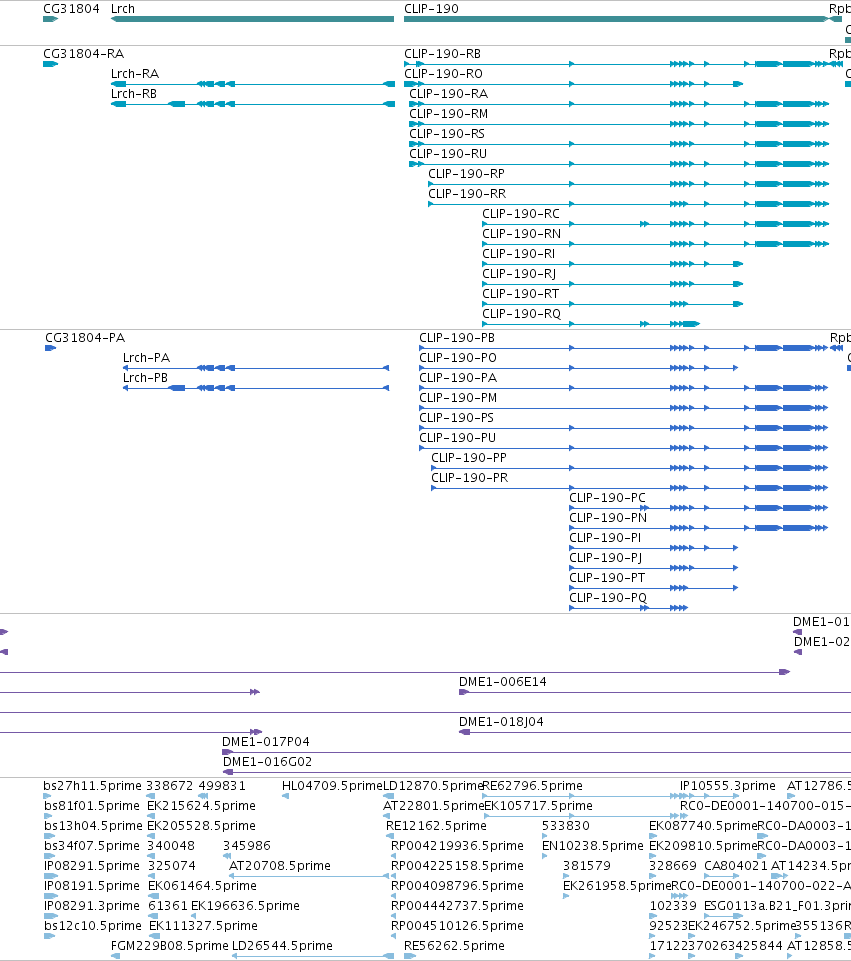Screen dimensions: 851x961
Task: Select clone label DME1-006E14
Action: pos(503,682)
